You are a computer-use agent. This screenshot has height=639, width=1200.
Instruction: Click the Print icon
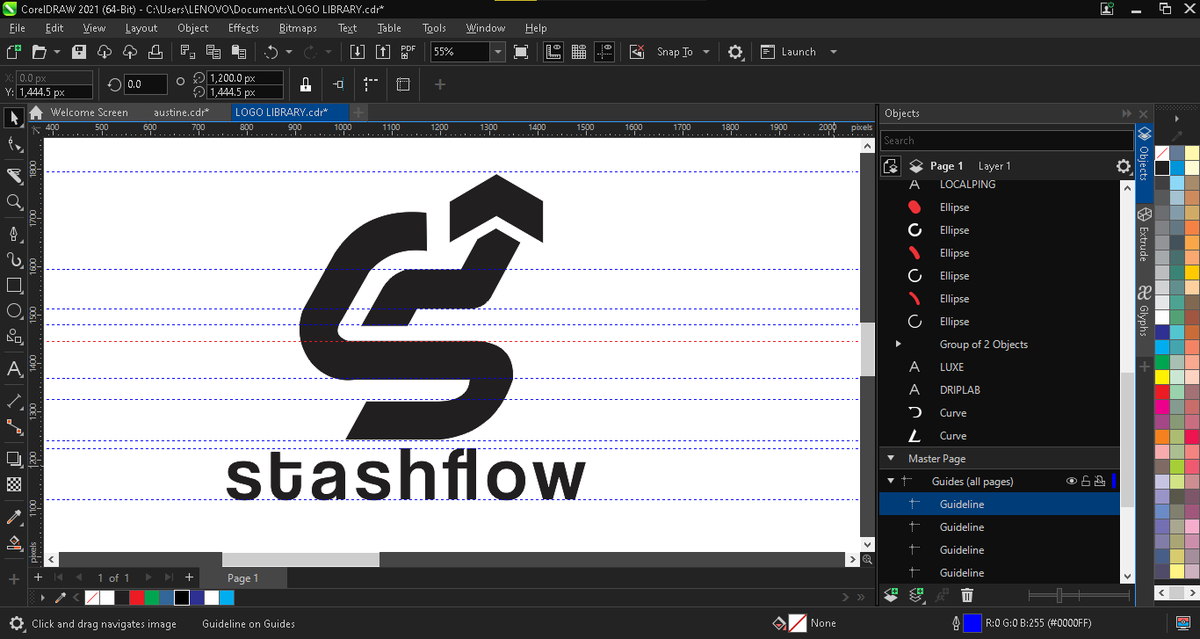pyautogui.click(x=155, y=52)
